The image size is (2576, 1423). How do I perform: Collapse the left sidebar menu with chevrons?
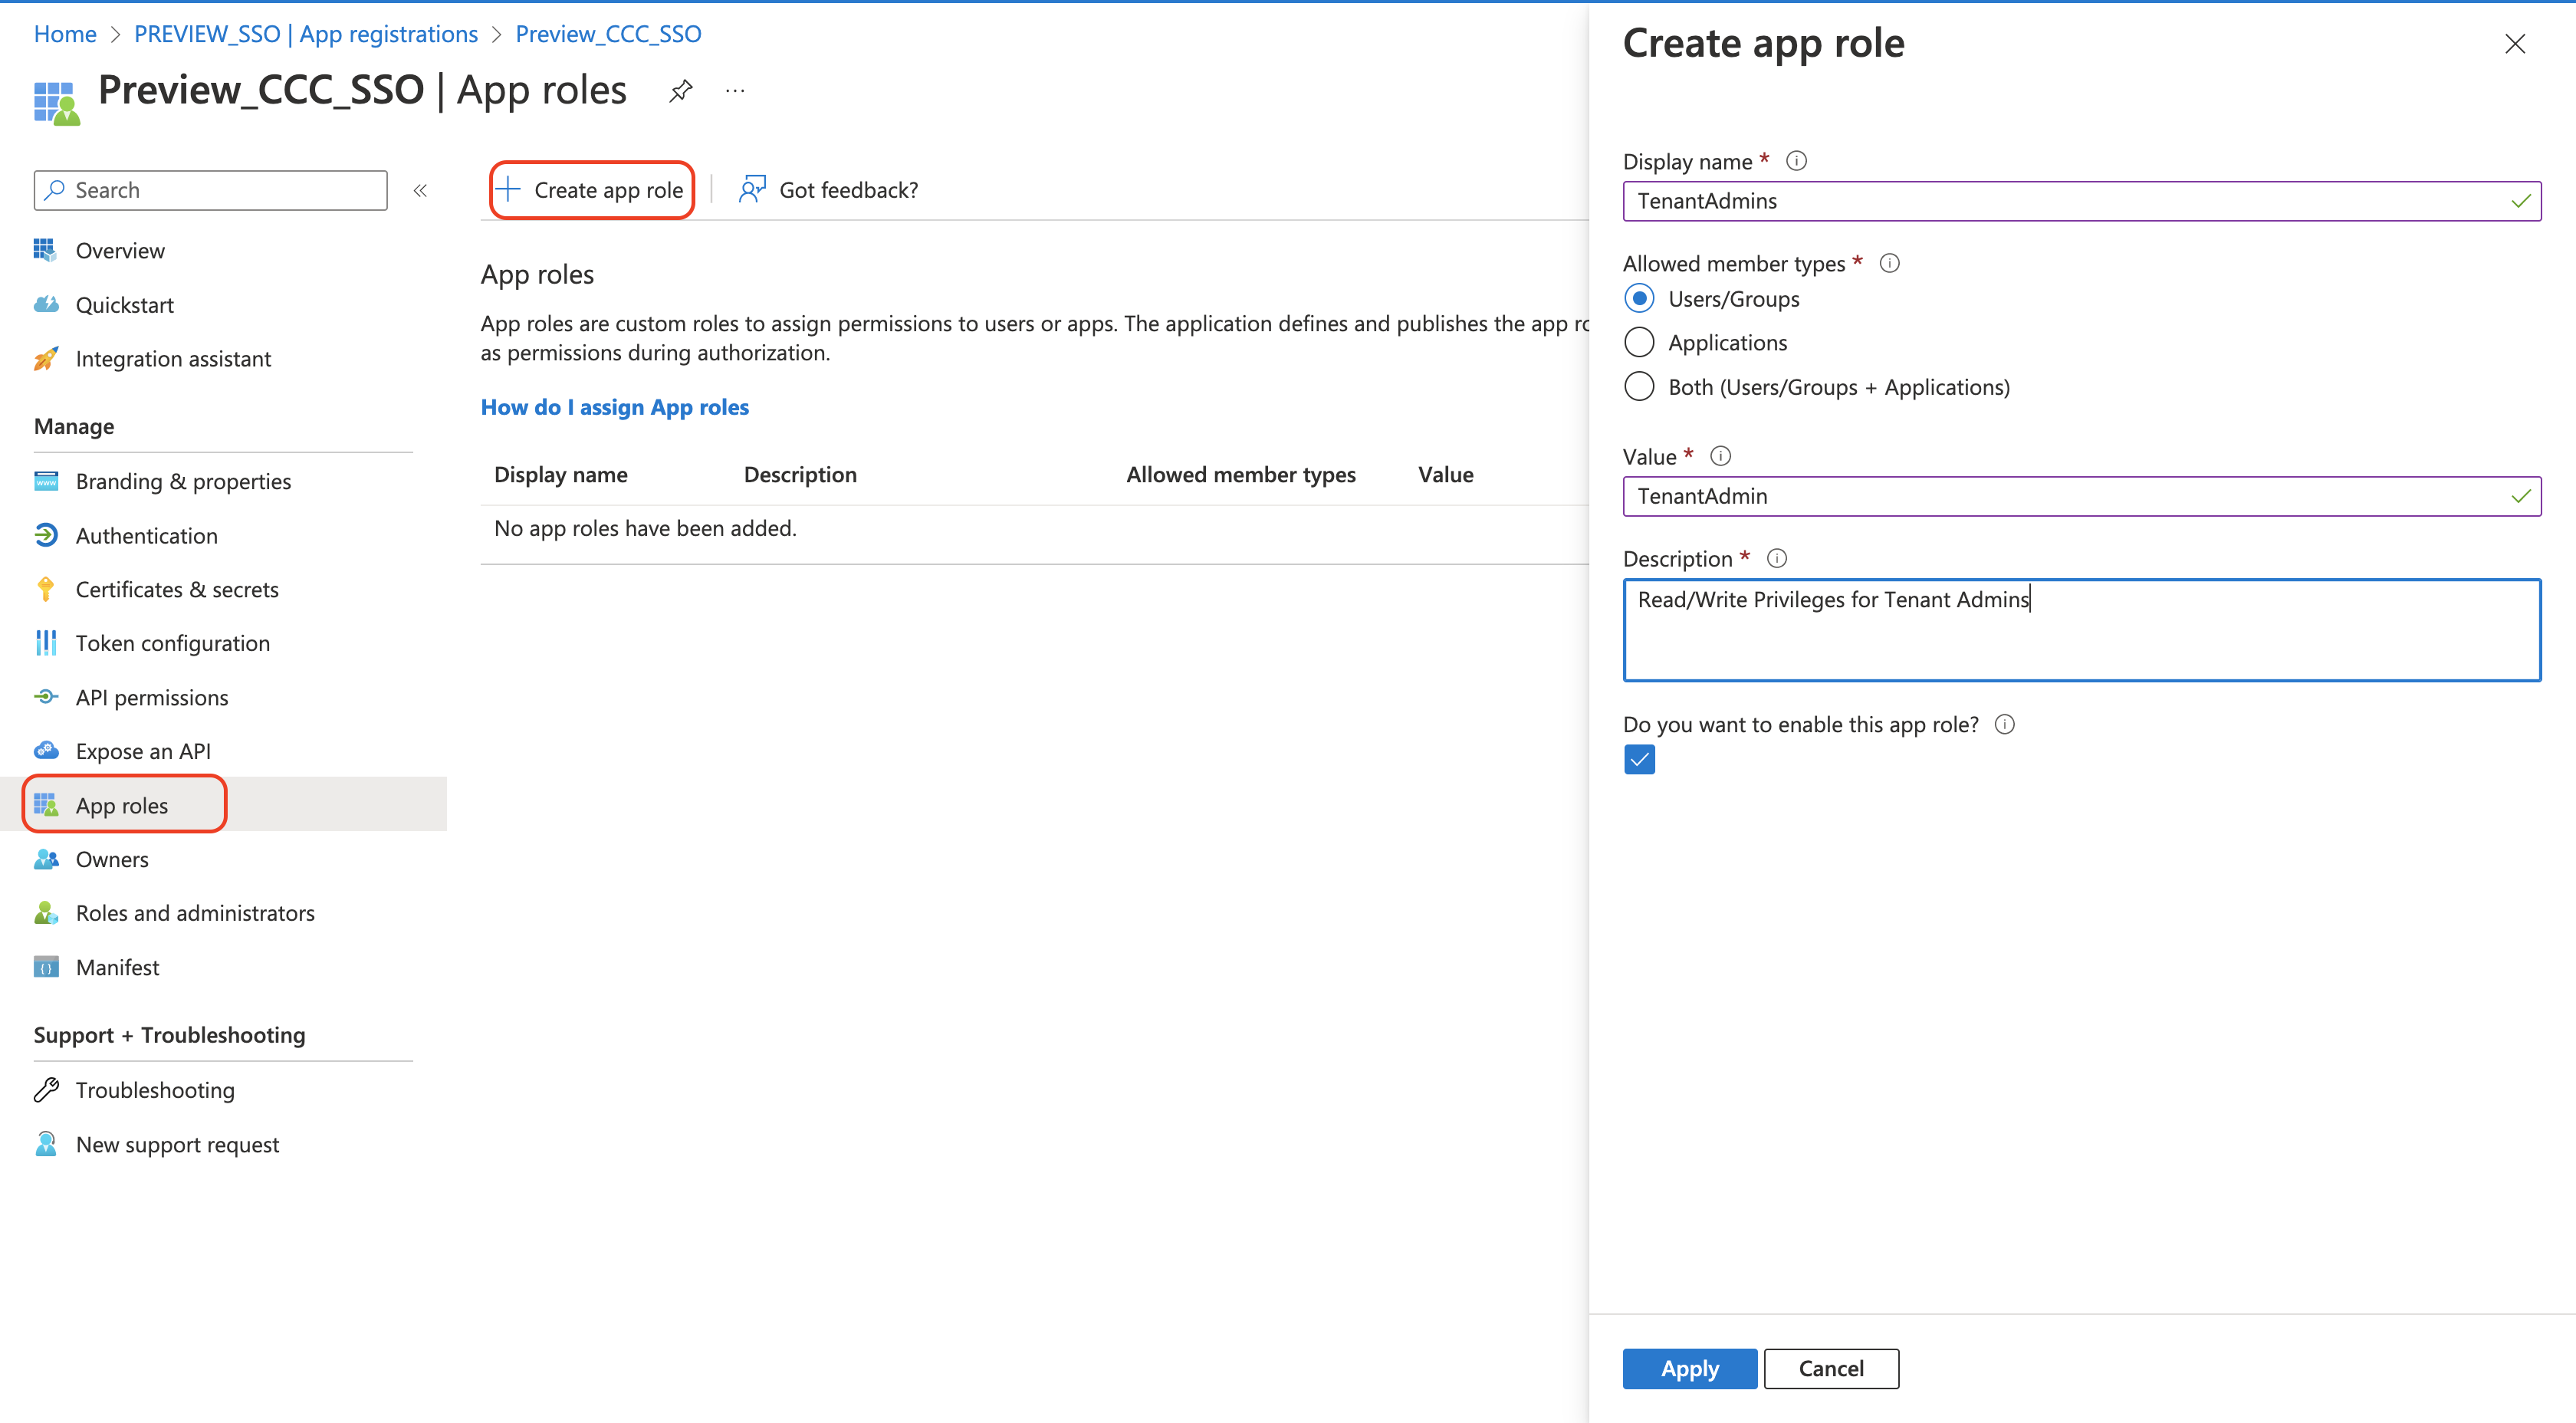click(x=420, y=190)
